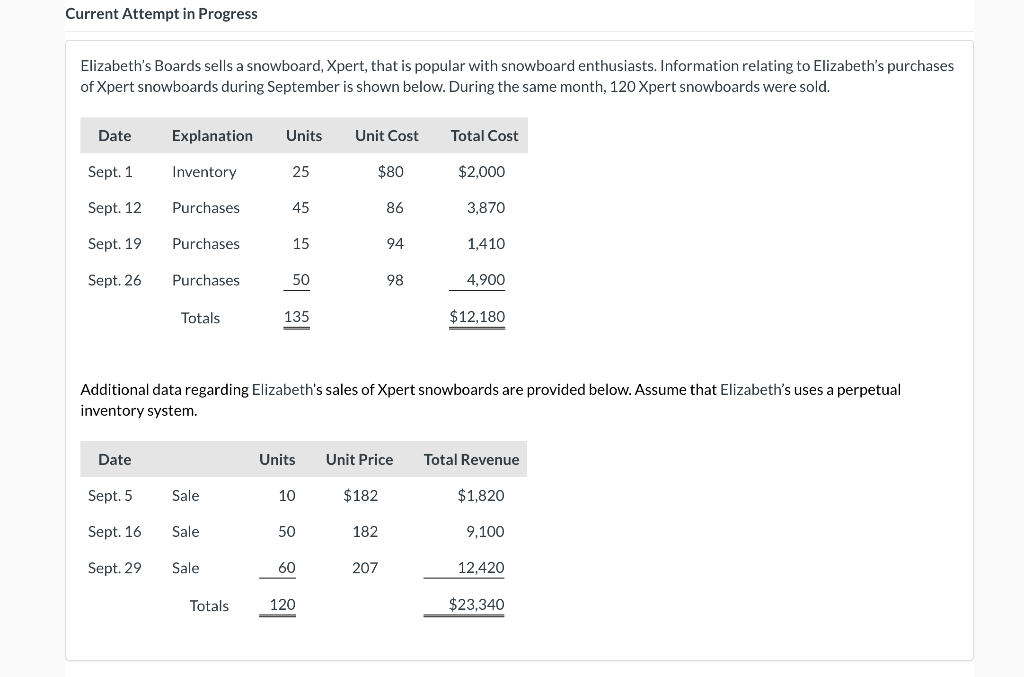Click the $23,340 total revenue value
This screenshot has height=677, width=1024.
[476, 605]
